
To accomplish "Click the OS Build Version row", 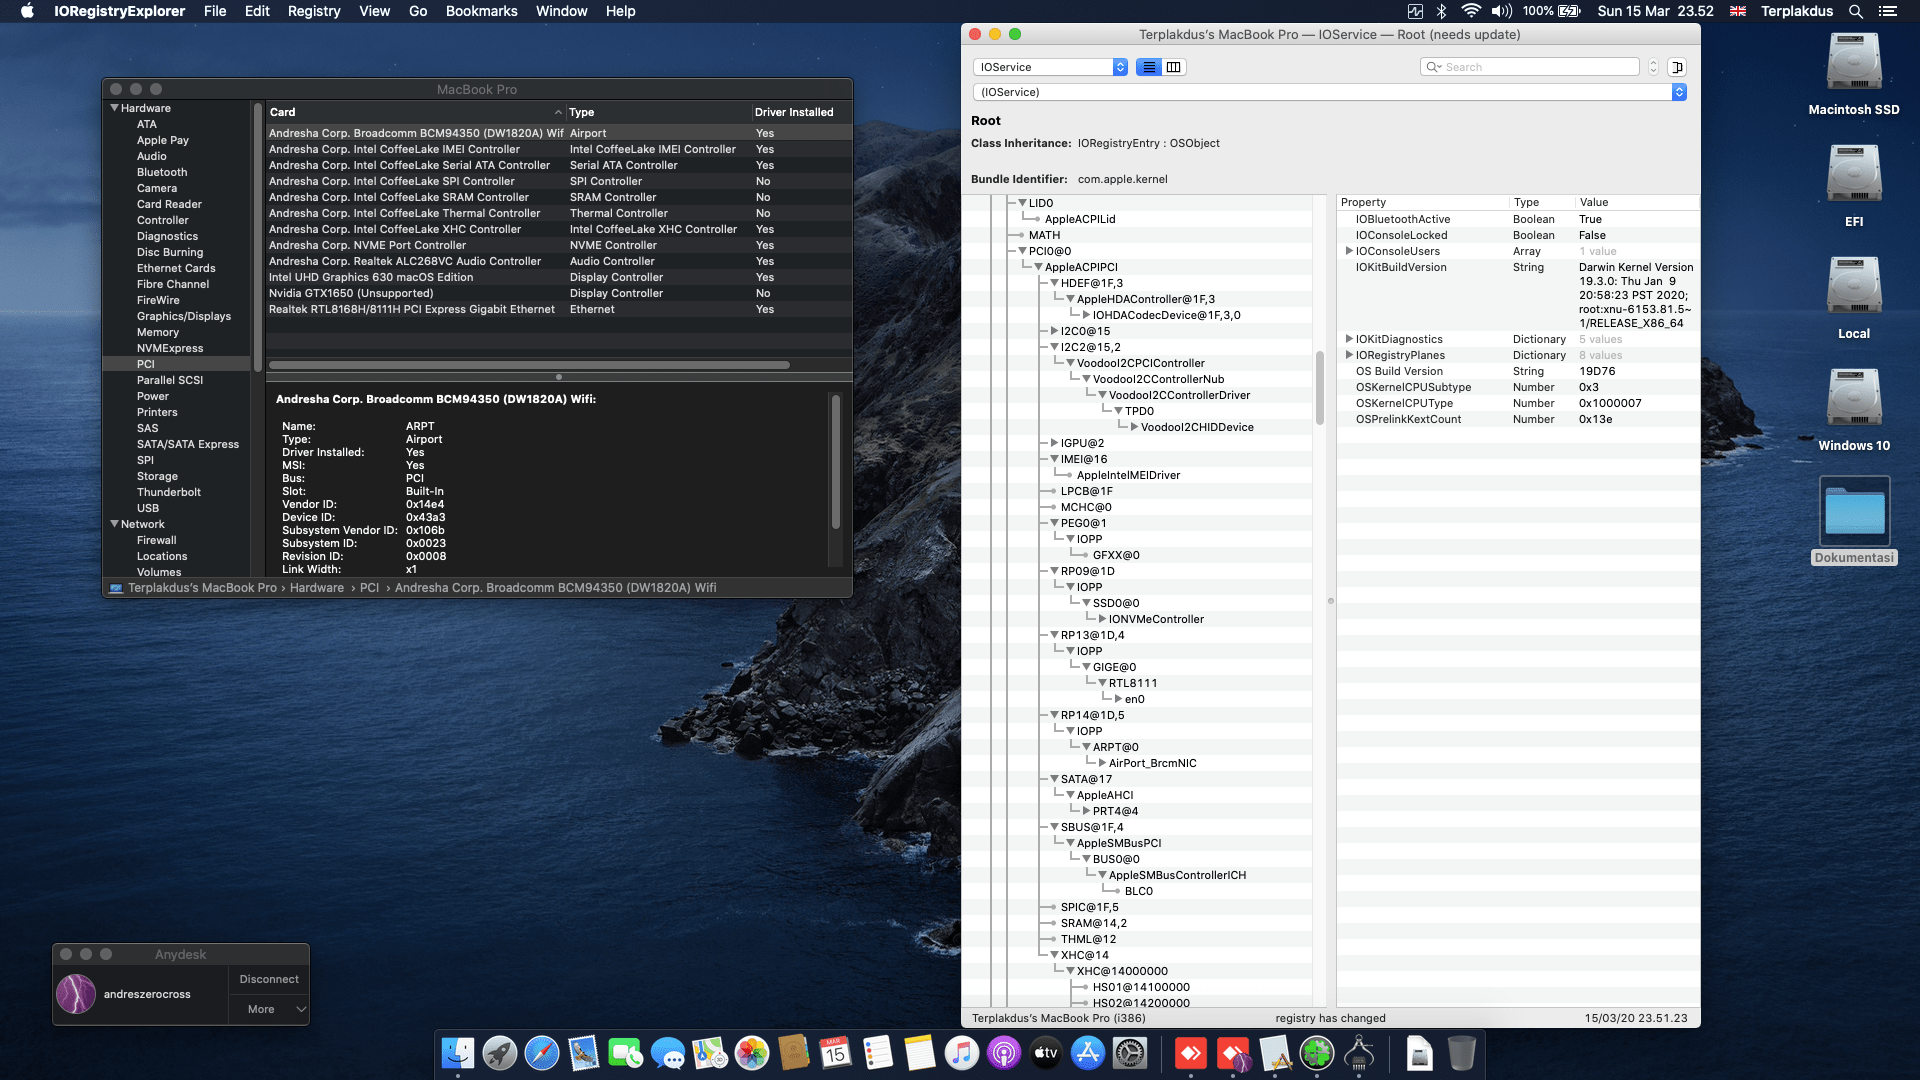I will (1517, 371).
